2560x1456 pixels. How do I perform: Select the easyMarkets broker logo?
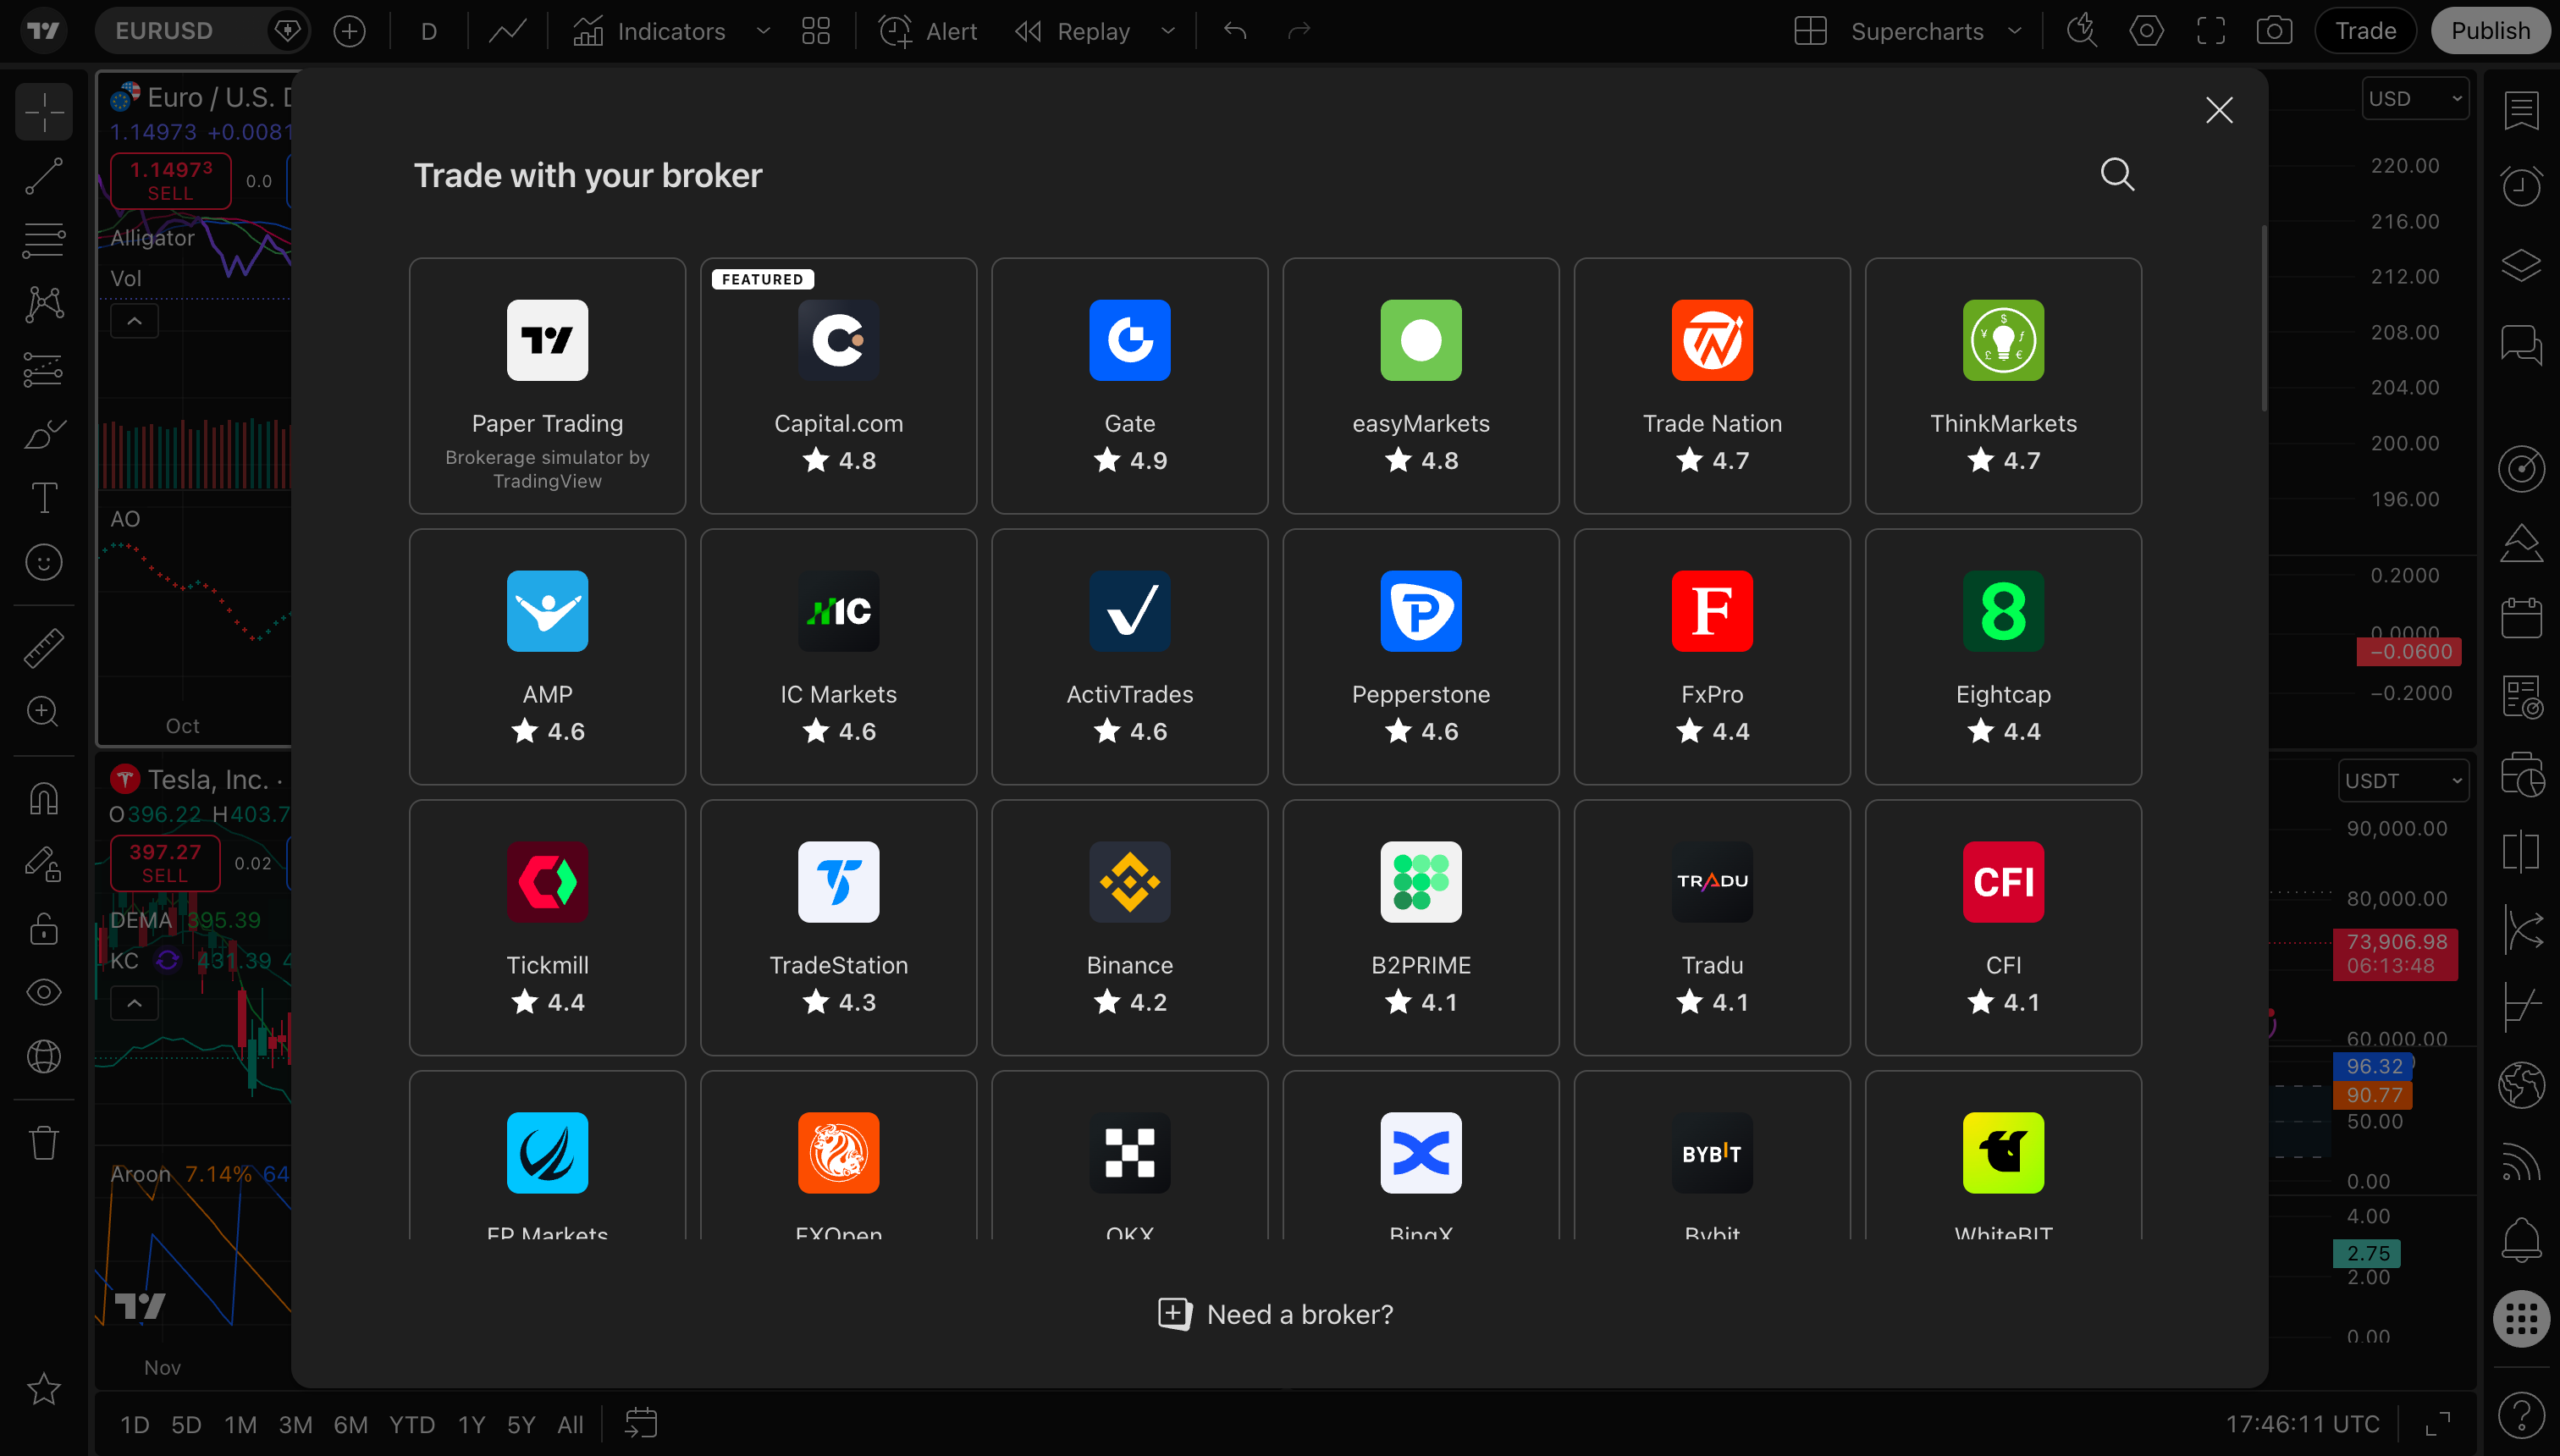pos(1420,340)
